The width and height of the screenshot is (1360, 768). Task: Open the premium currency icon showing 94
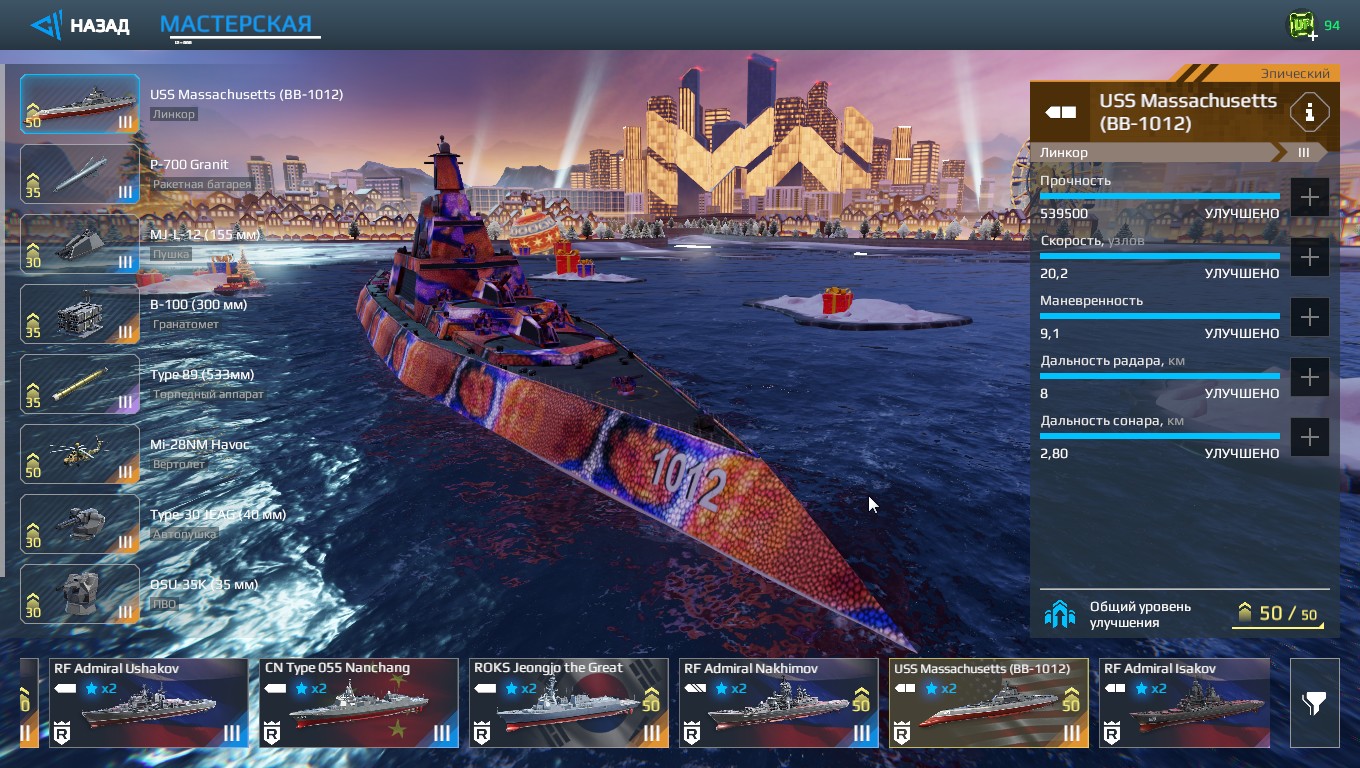point(1301,25)
